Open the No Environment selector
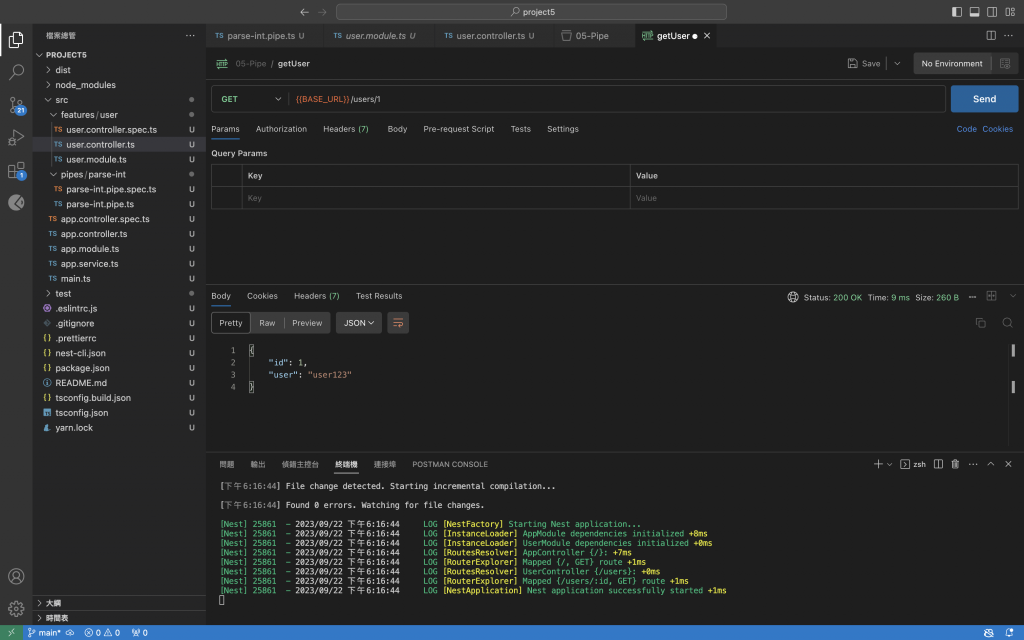The image size is (1024, 640). pos(952,63)
